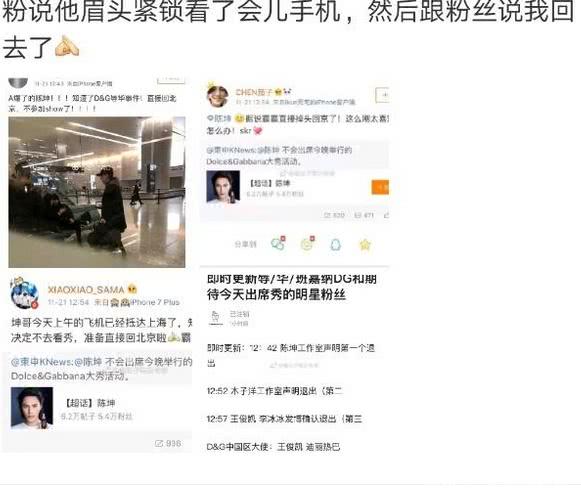Open the CHEN茄子 profile avatar
This screenshot has width=581, height=503.
point(218,96)
